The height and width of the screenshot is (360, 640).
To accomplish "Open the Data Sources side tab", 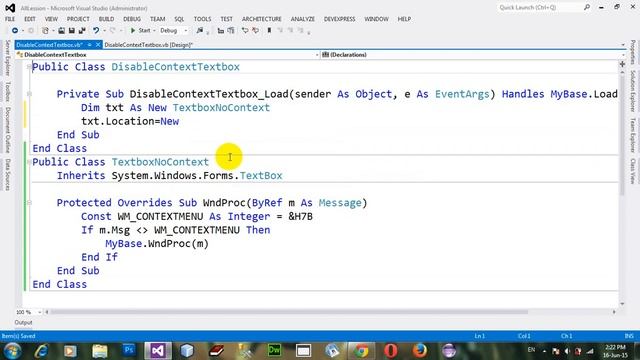I will click(x=7, y=175).
